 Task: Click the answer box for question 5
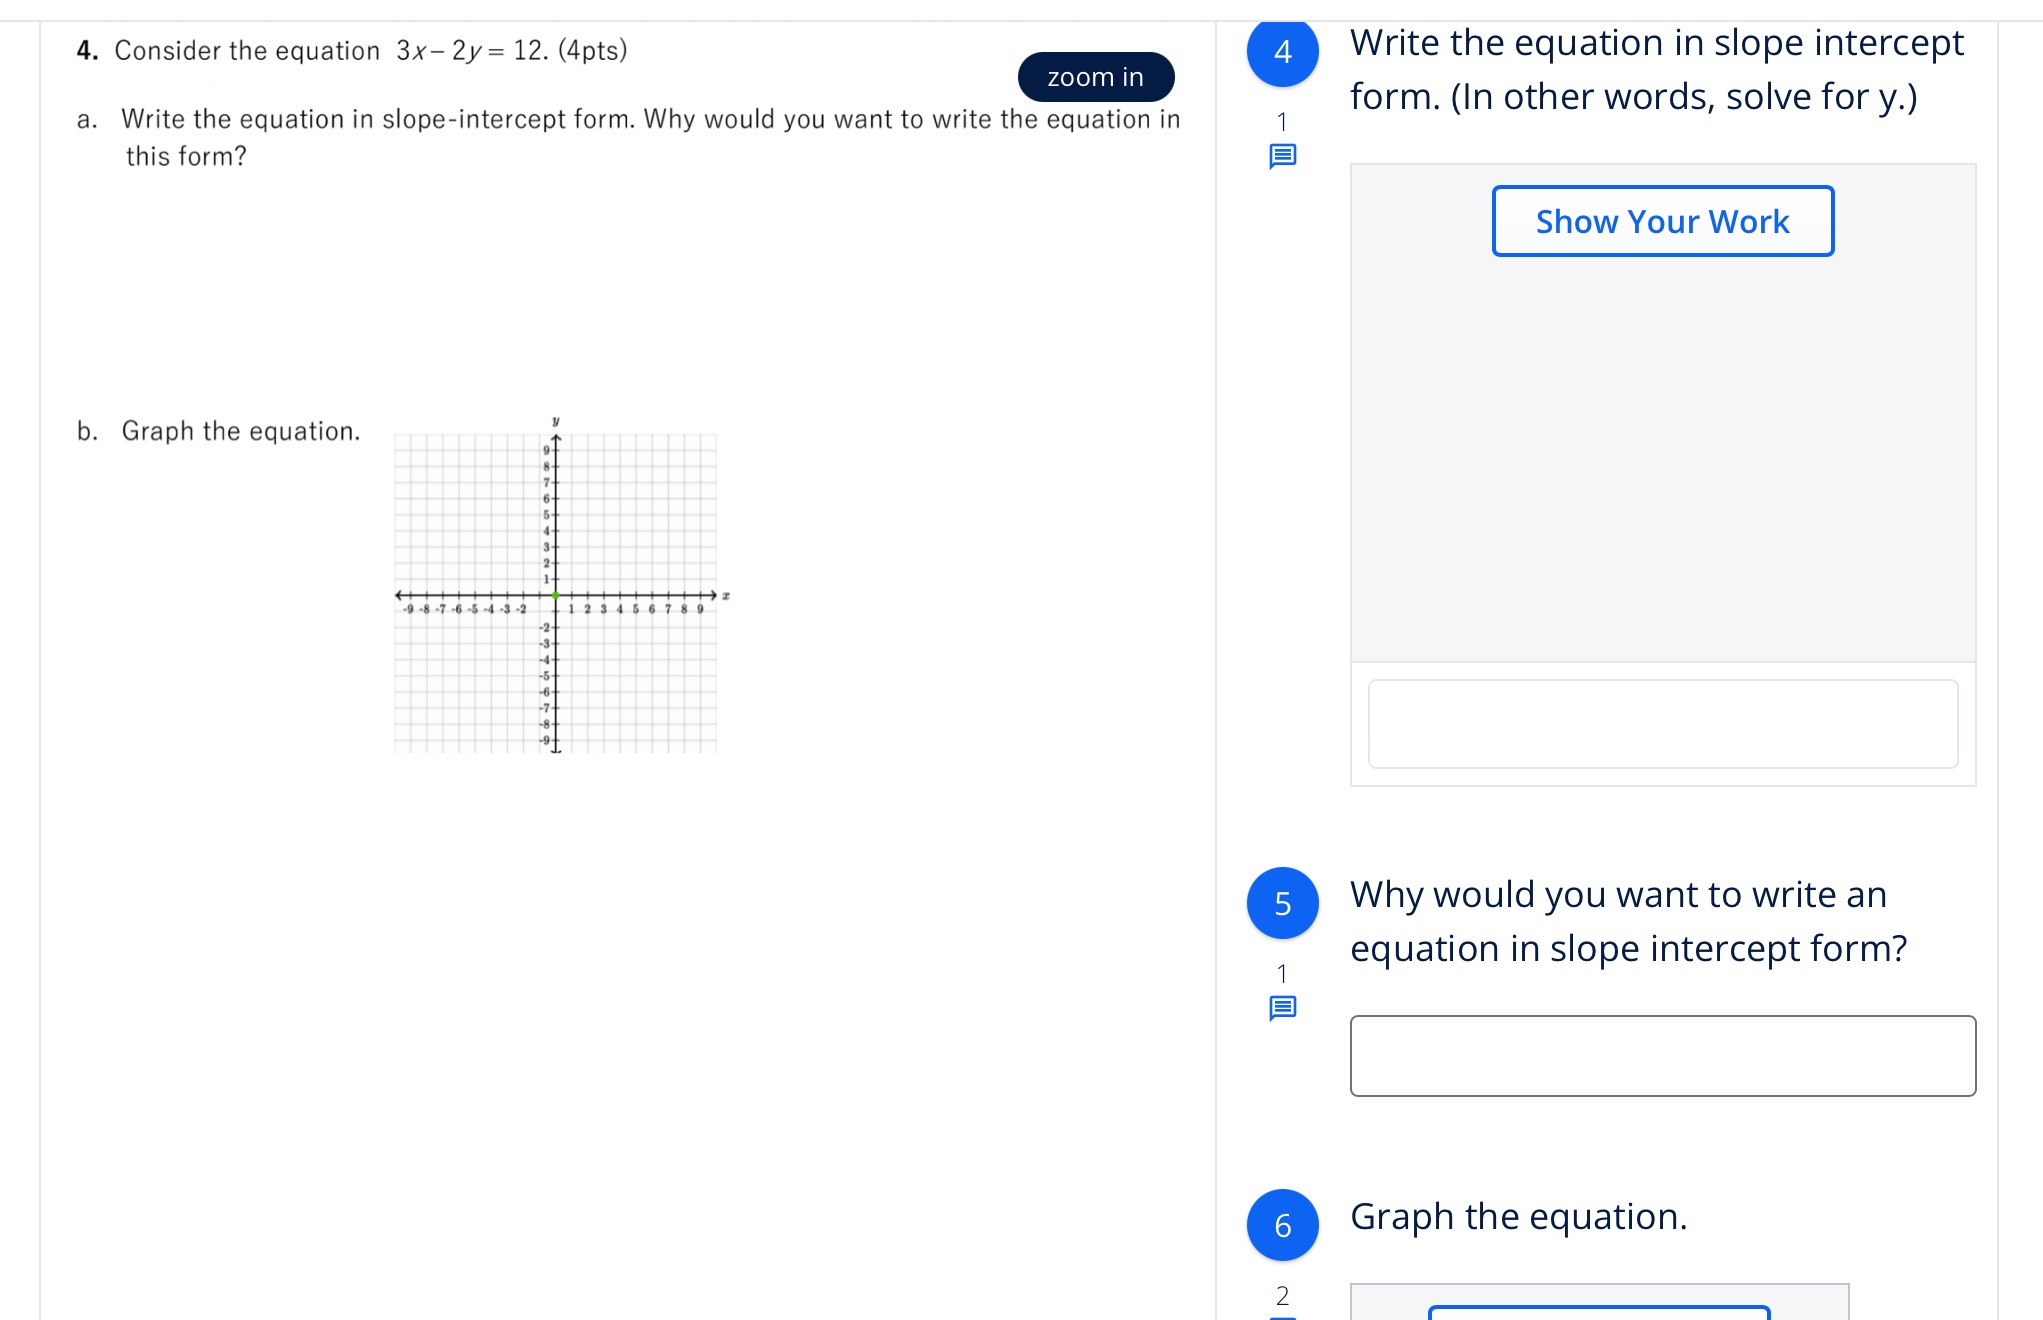coord(1663,1056)
